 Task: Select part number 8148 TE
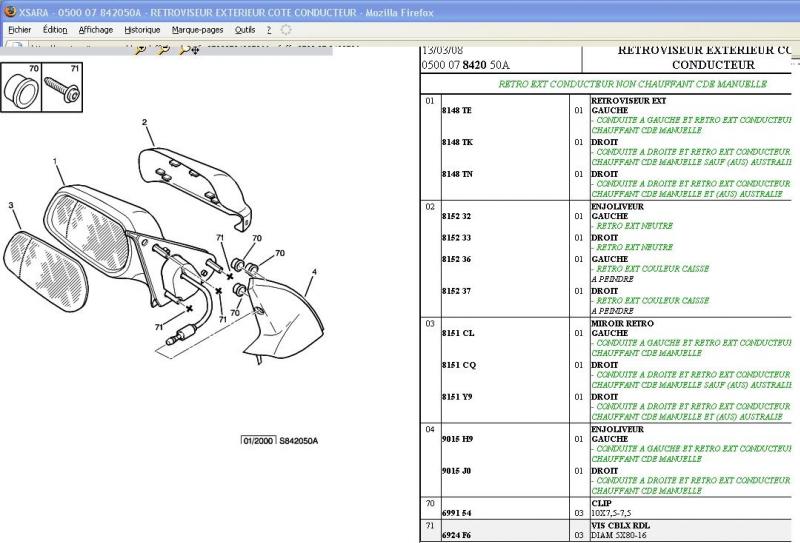click(457, 110)
